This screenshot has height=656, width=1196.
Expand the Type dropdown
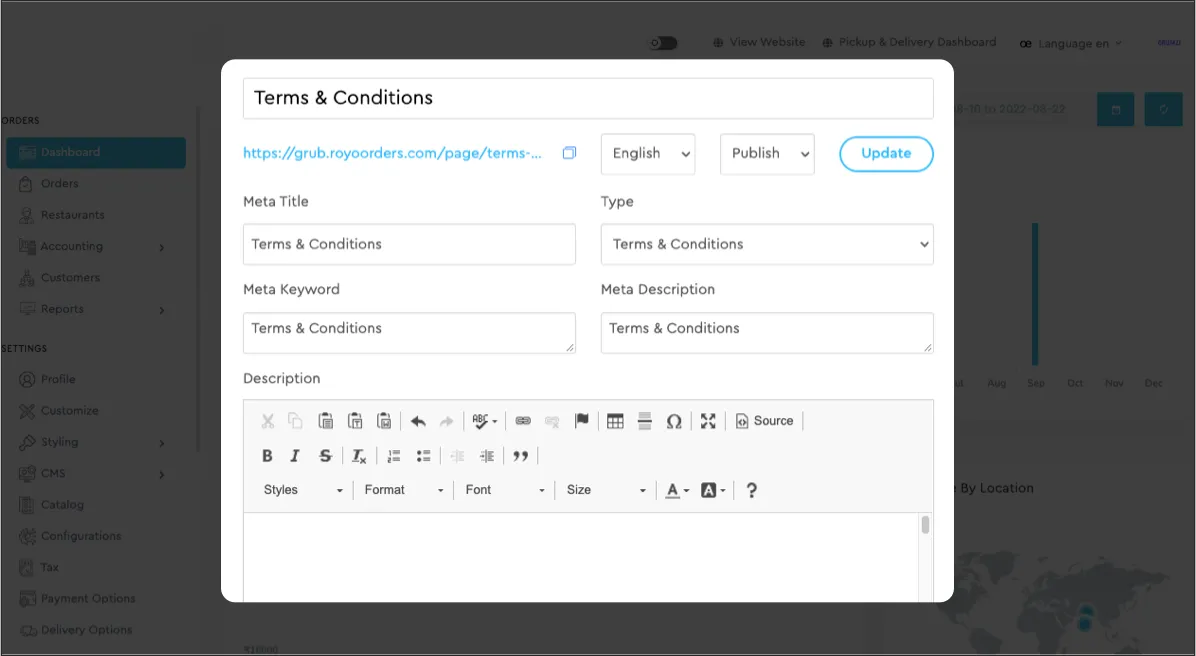[x=766, y=244]
